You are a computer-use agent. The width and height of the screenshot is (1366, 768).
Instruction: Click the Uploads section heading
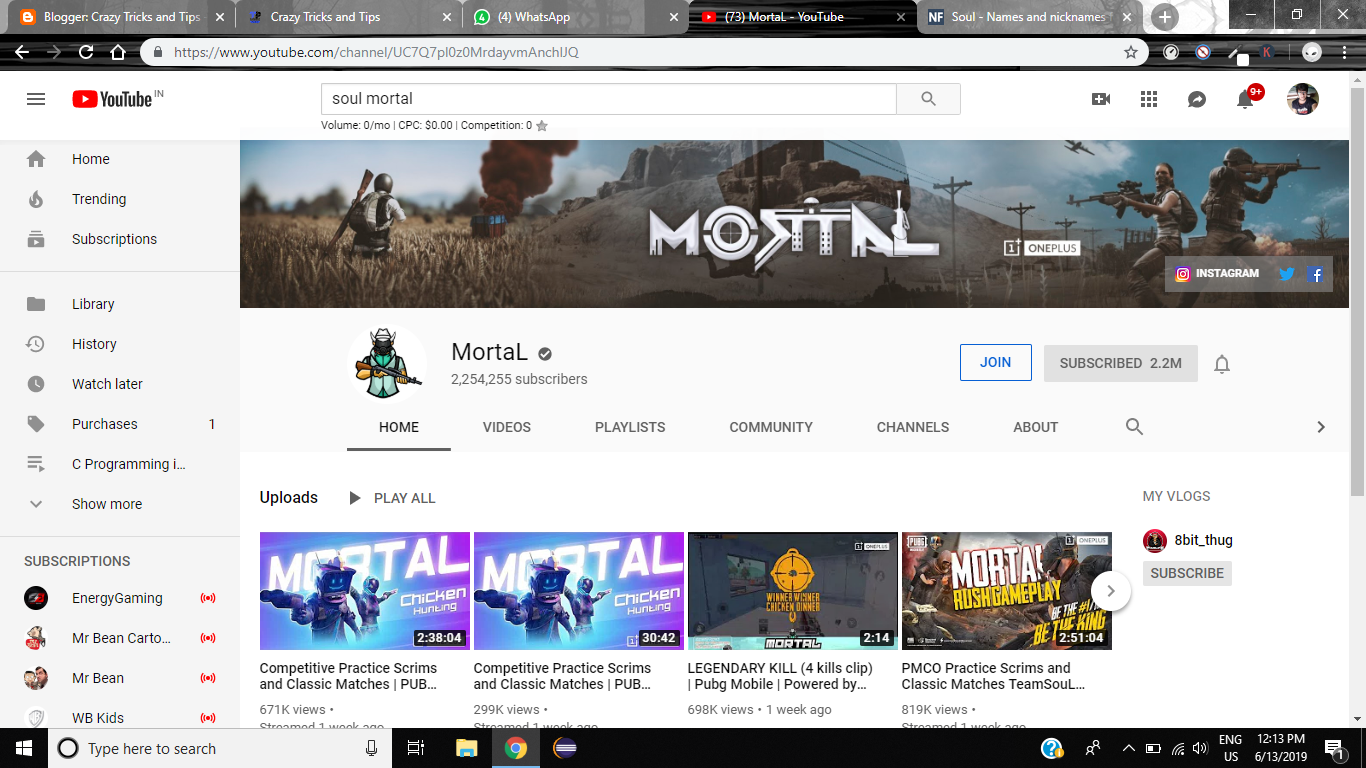pyautogui.click(x=289, y=497)
